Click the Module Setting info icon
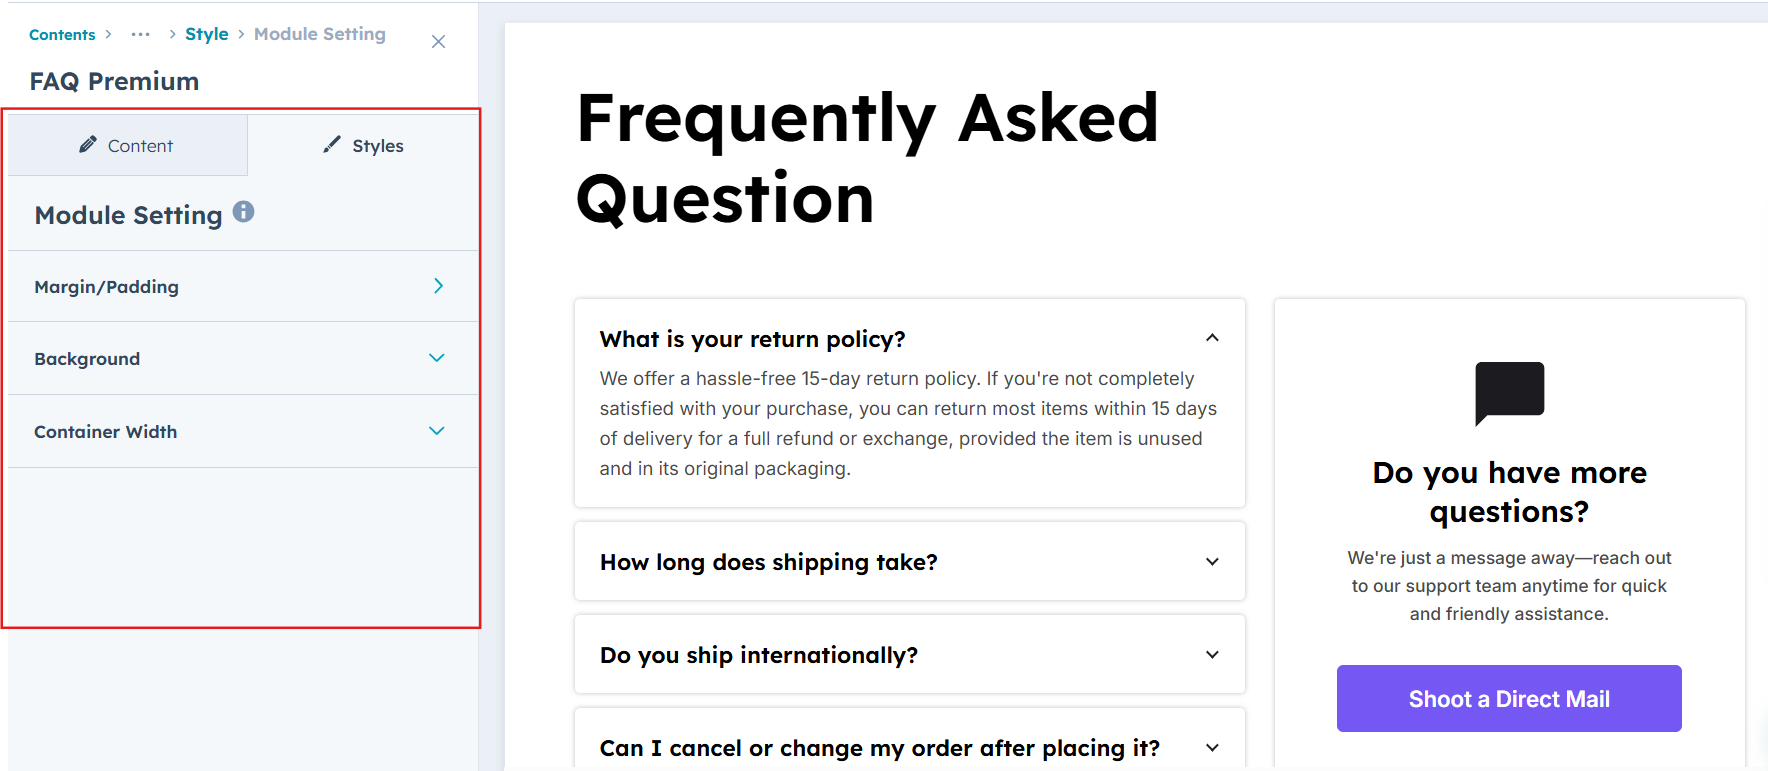 [x=243, y=212]
